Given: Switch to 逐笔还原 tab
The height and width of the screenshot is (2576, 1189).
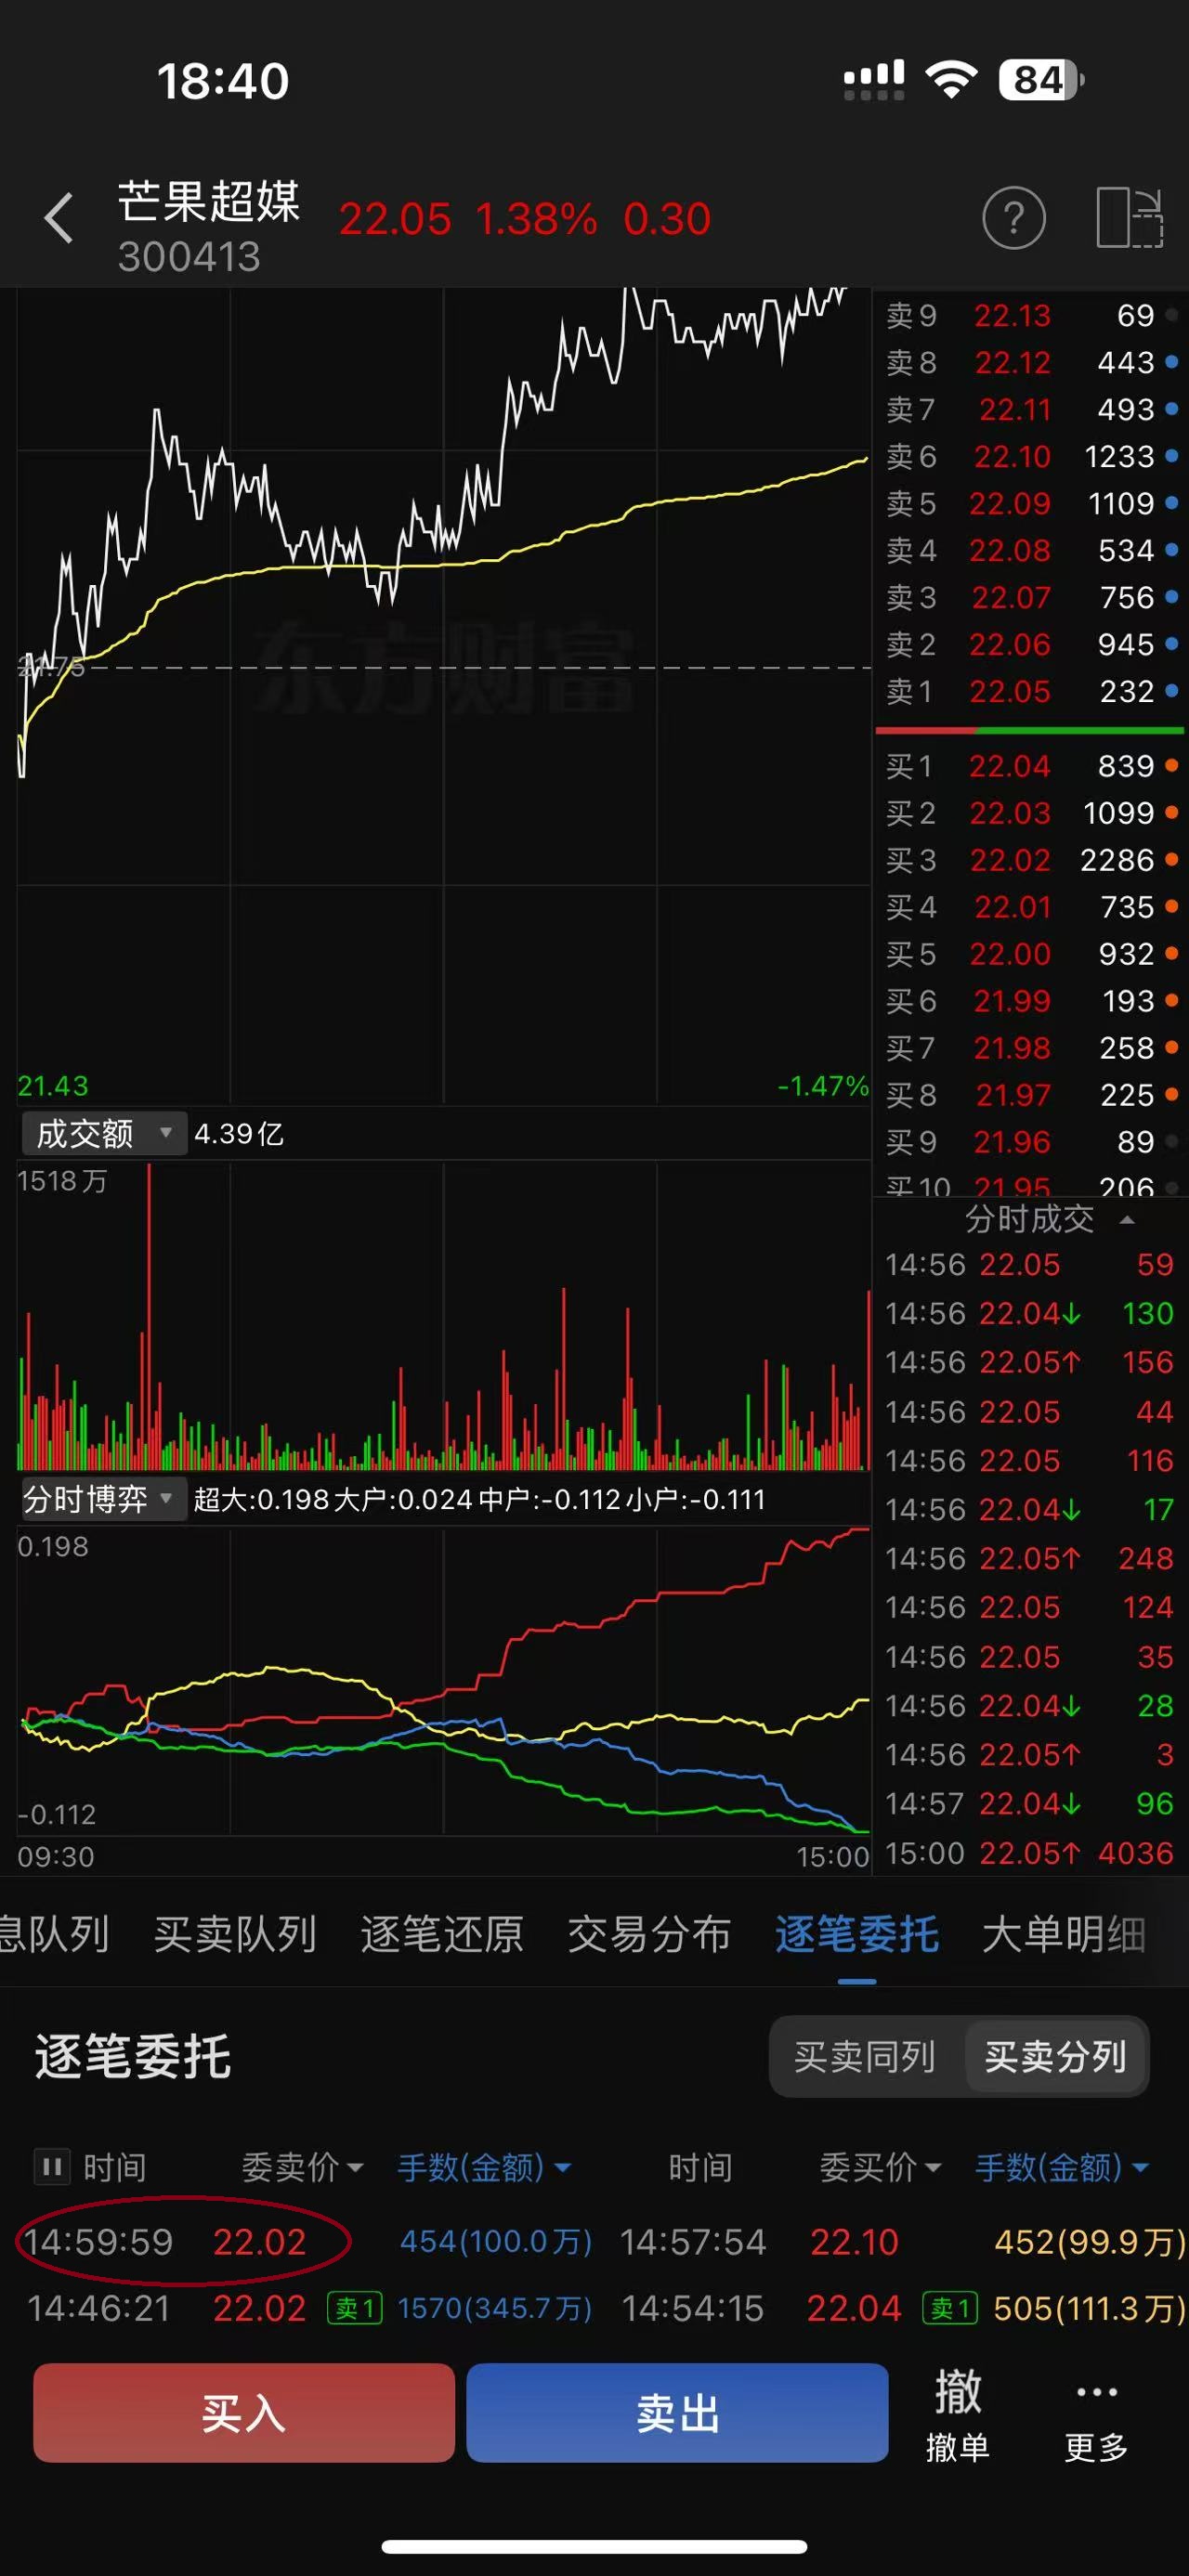Looking at the screenshot, I should [442, 1934].
